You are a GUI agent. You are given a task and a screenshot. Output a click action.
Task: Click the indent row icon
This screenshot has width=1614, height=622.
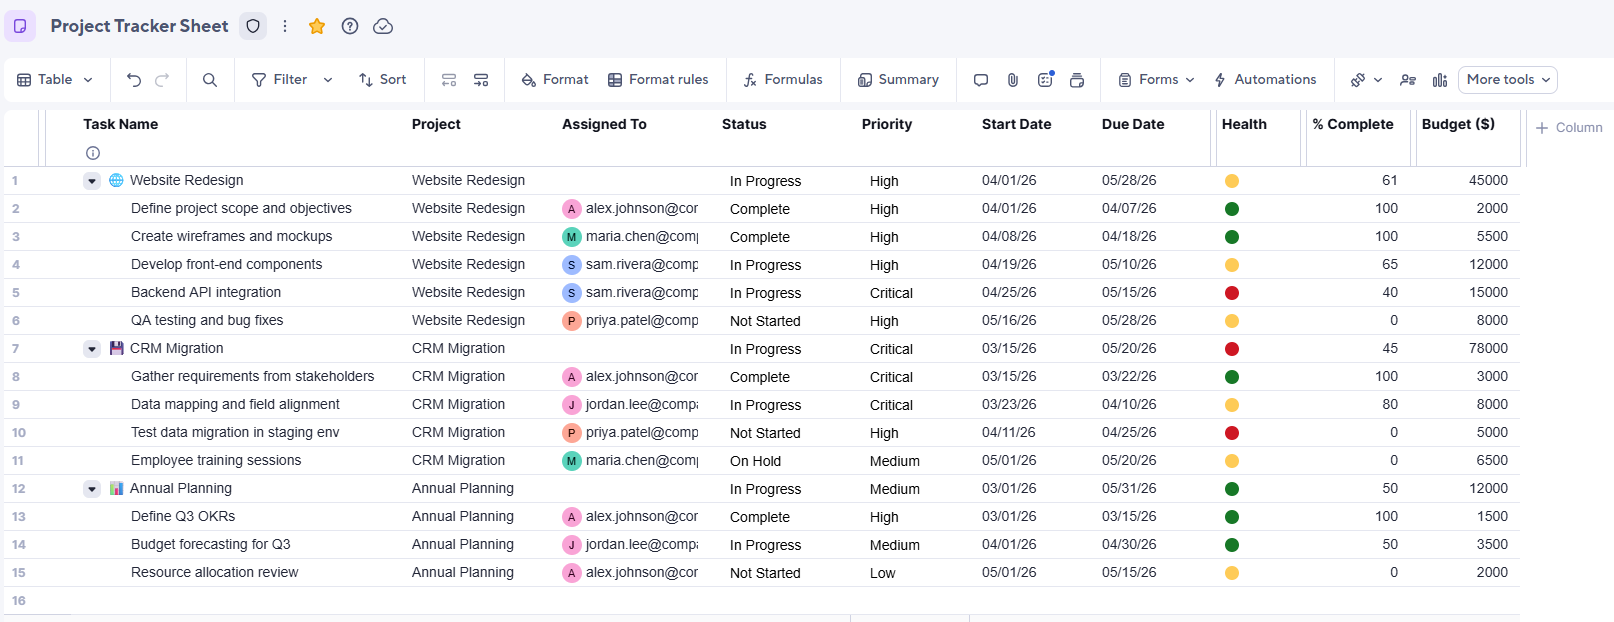click(481, 80)
